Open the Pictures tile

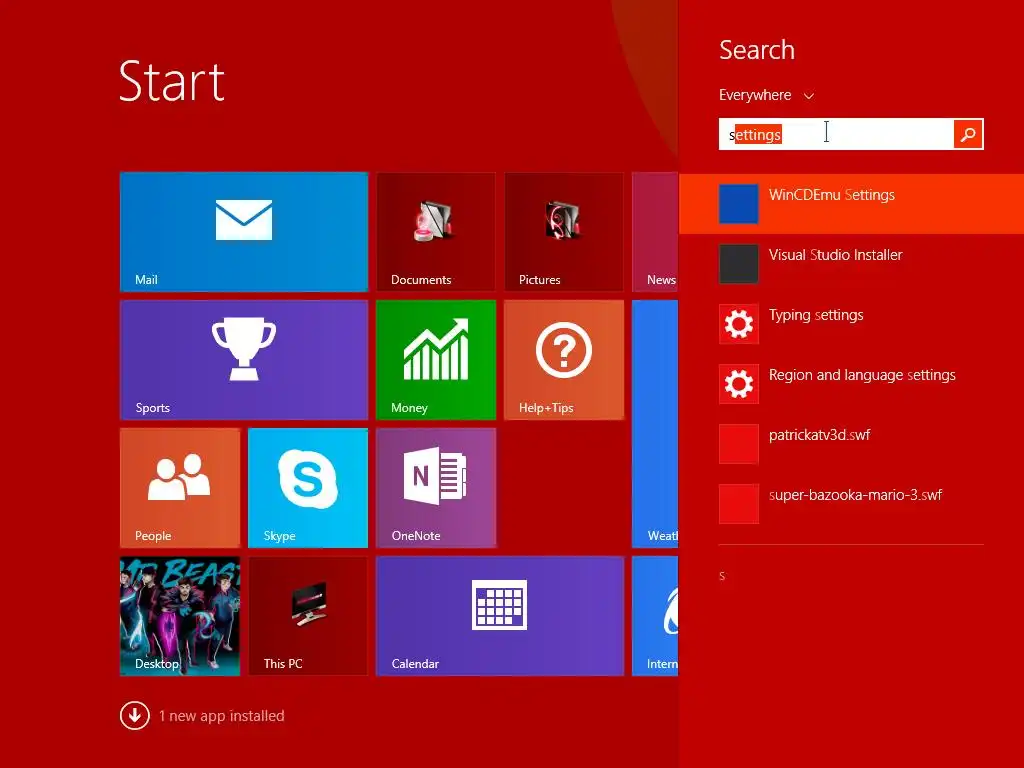tap(564, 232)
